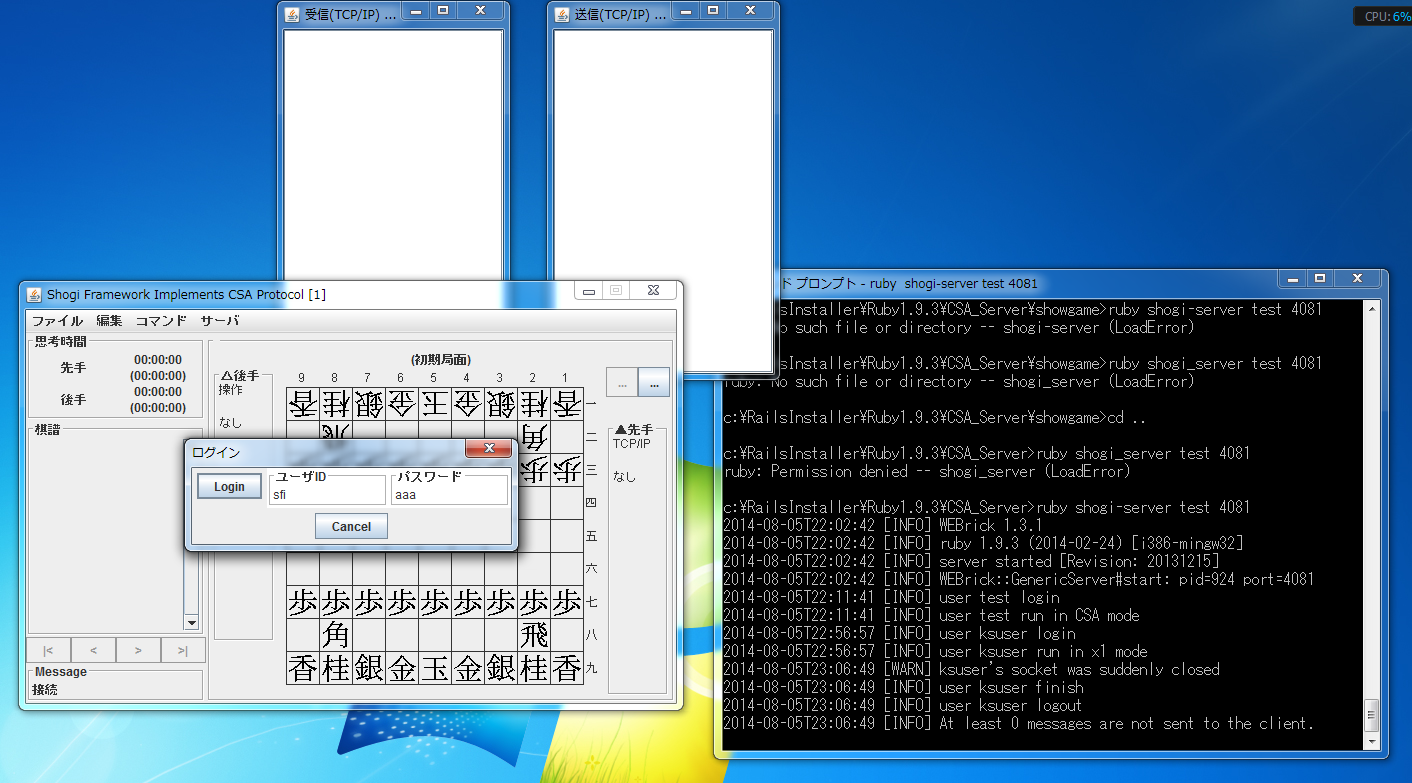Click the 棋譜 list scroll down arrow

click(x=192, y=622)
